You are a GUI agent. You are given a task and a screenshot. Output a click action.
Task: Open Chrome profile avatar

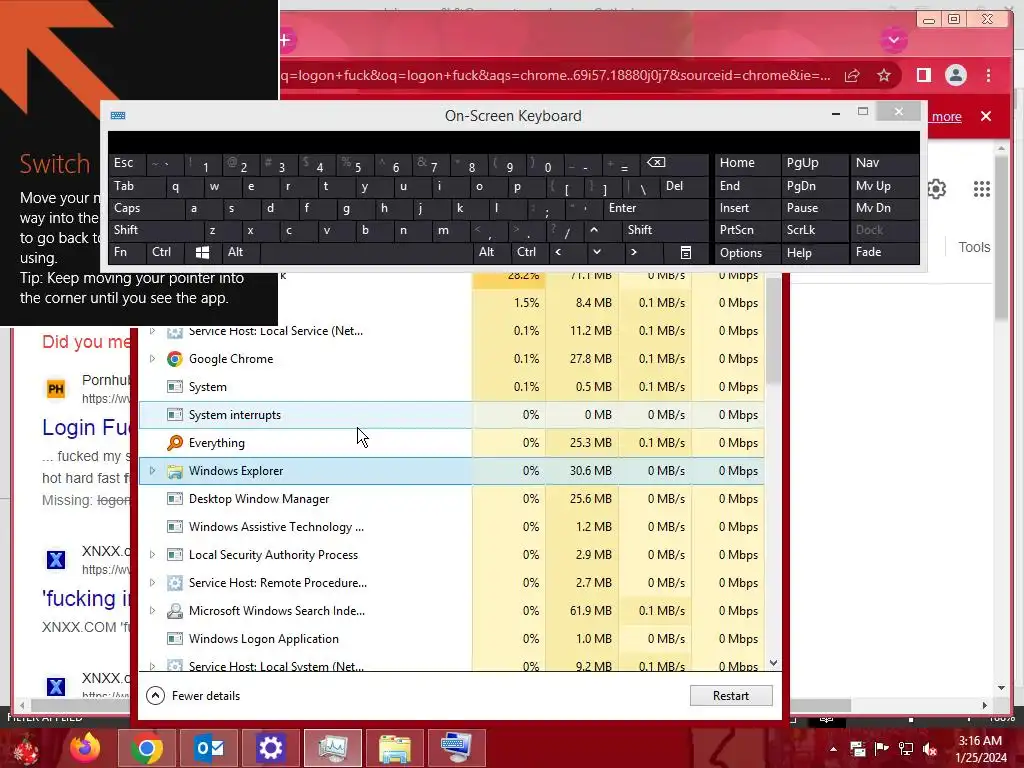[x=955, y=75]
